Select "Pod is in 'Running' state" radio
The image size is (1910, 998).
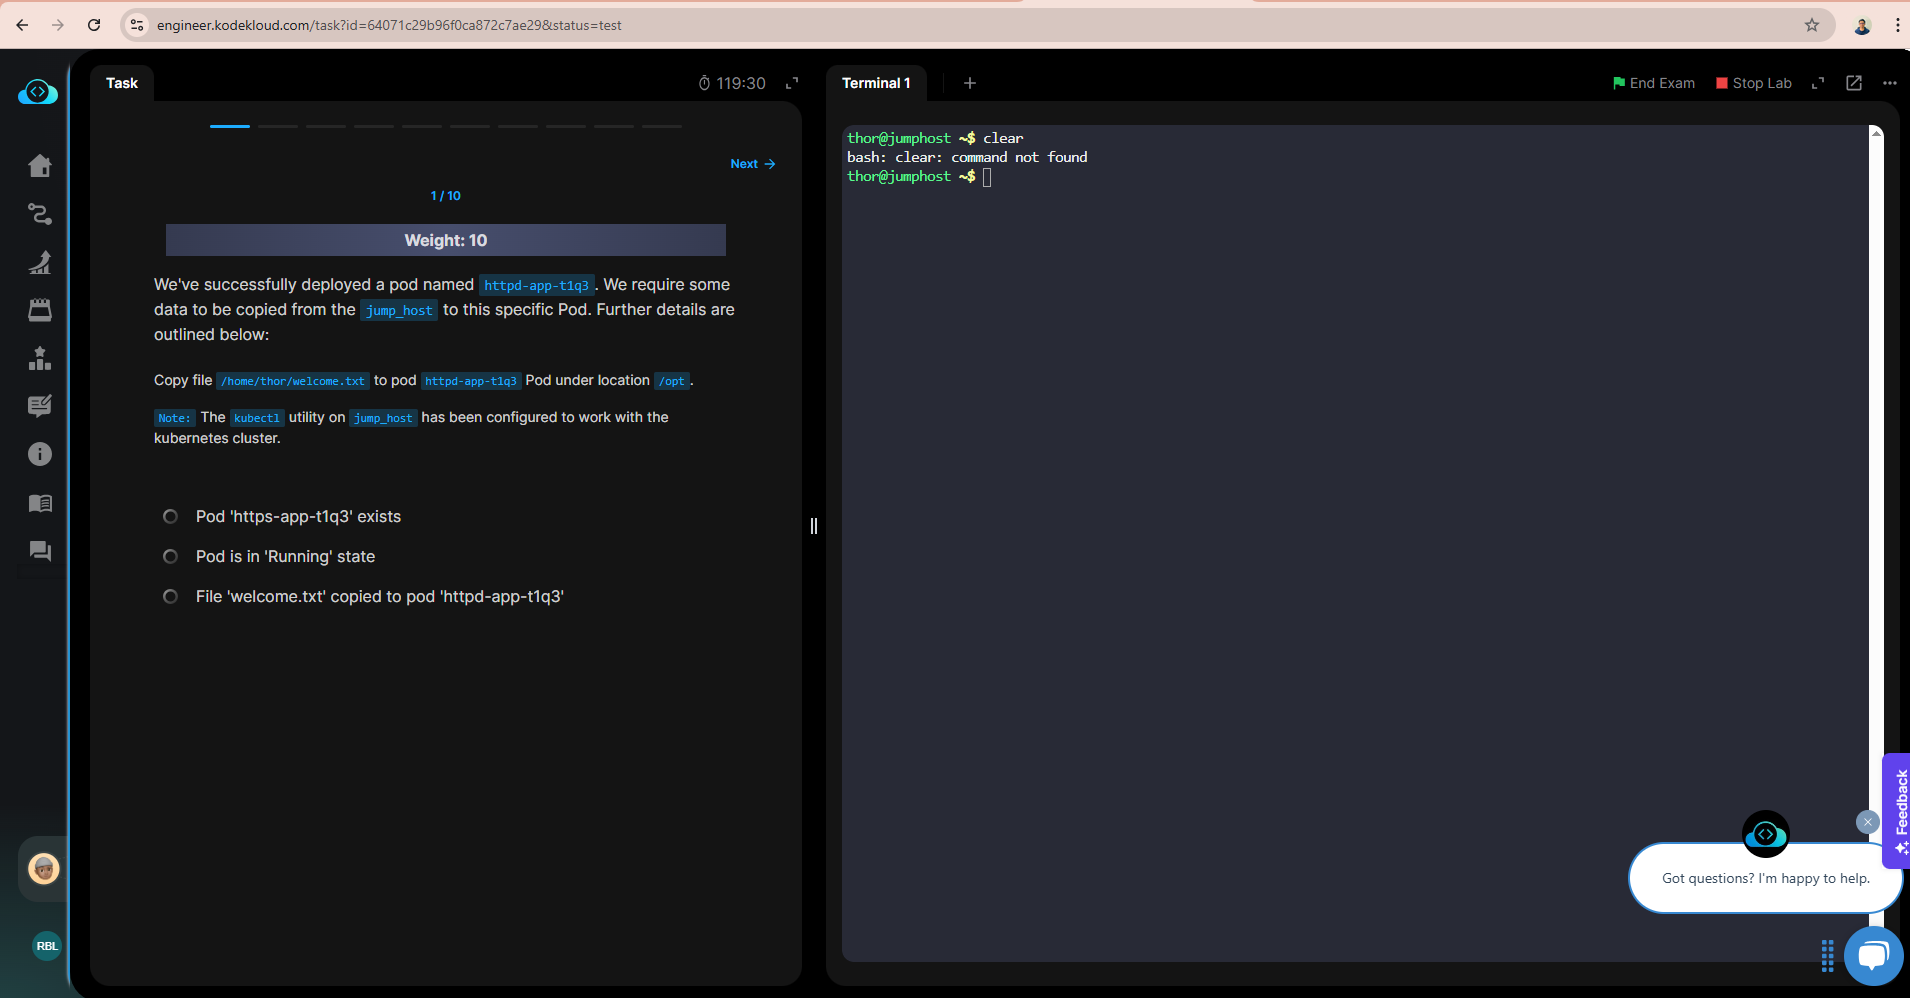tap(171, 557)
